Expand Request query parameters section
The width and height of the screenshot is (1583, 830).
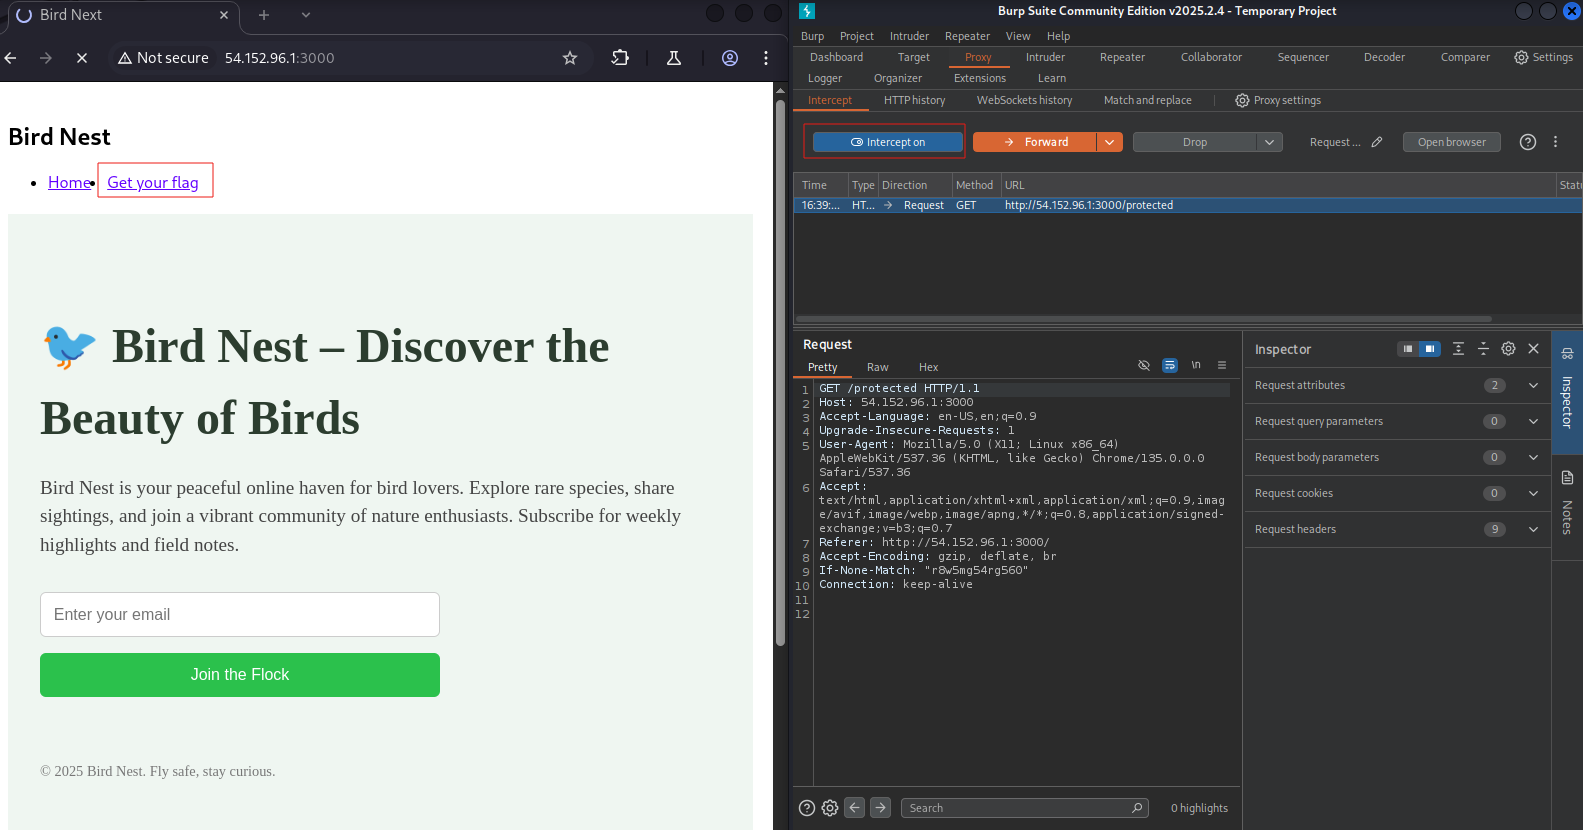[x=1397, y=421]
